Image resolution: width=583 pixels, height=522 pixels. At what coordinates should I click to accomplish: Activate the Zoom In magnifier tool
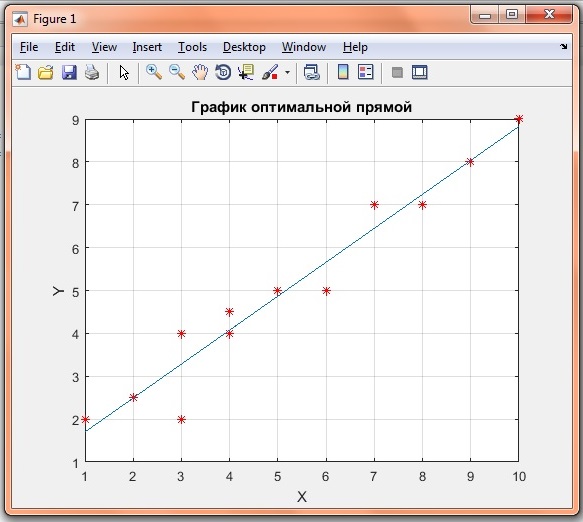pos(154,72)
